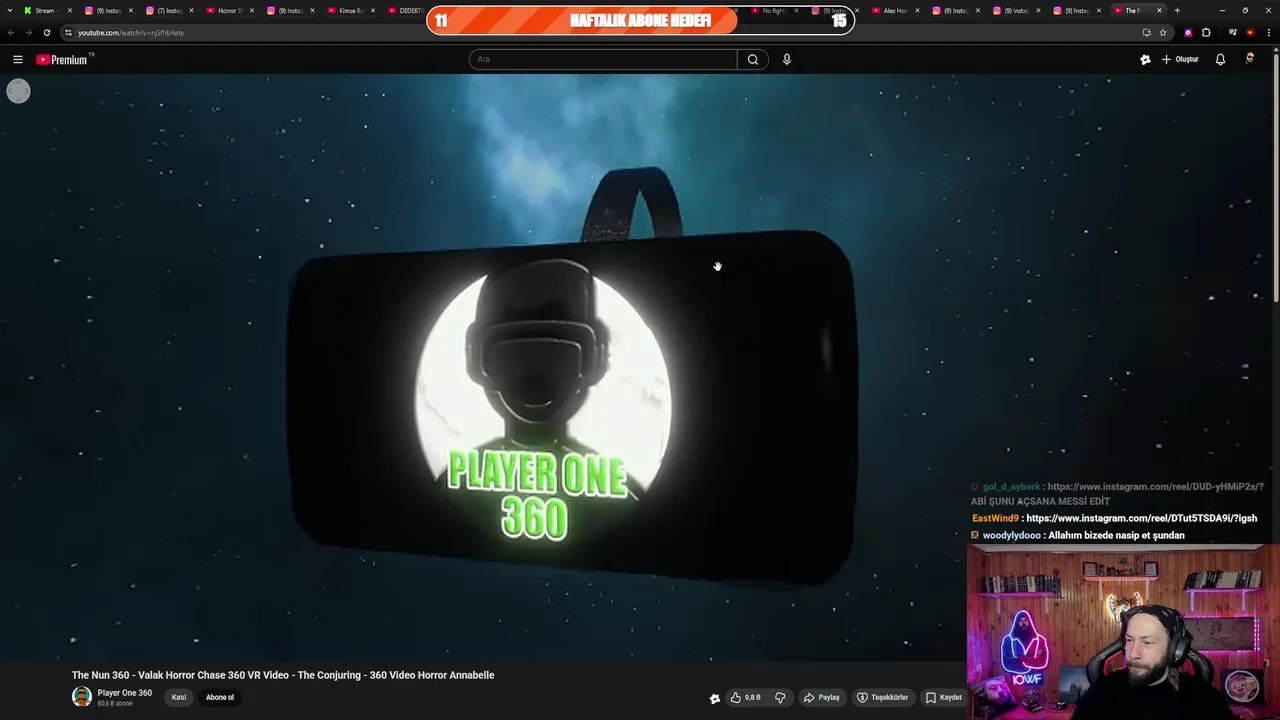
Task: Open the browser extensions puzzle icon
Action: [x=1206, y=32]
